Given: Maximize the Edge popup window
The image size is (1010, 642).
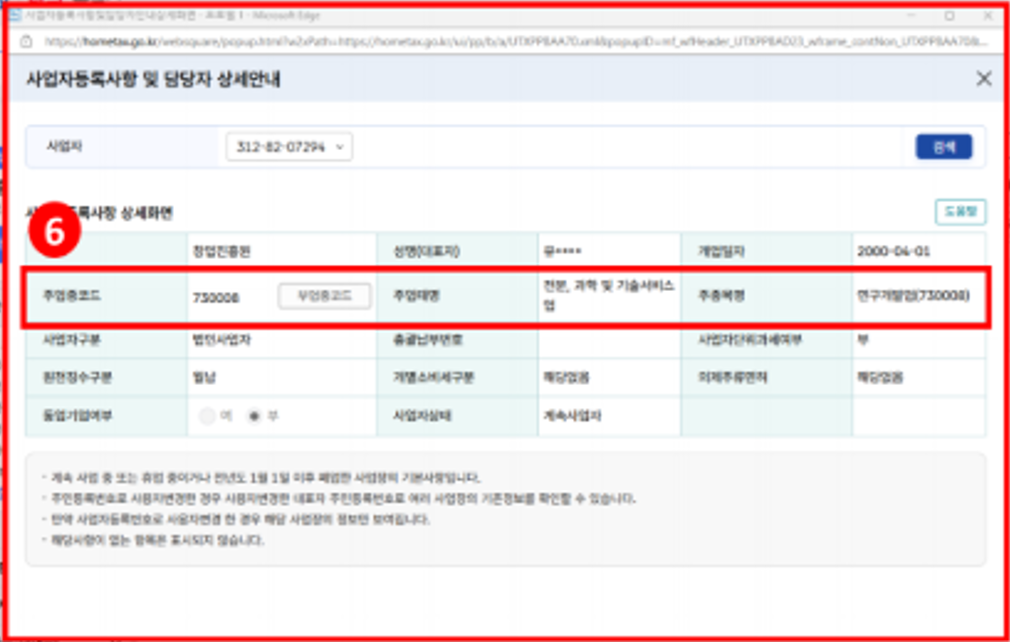Looking at the screenshot, I should (x=949, y=16).
